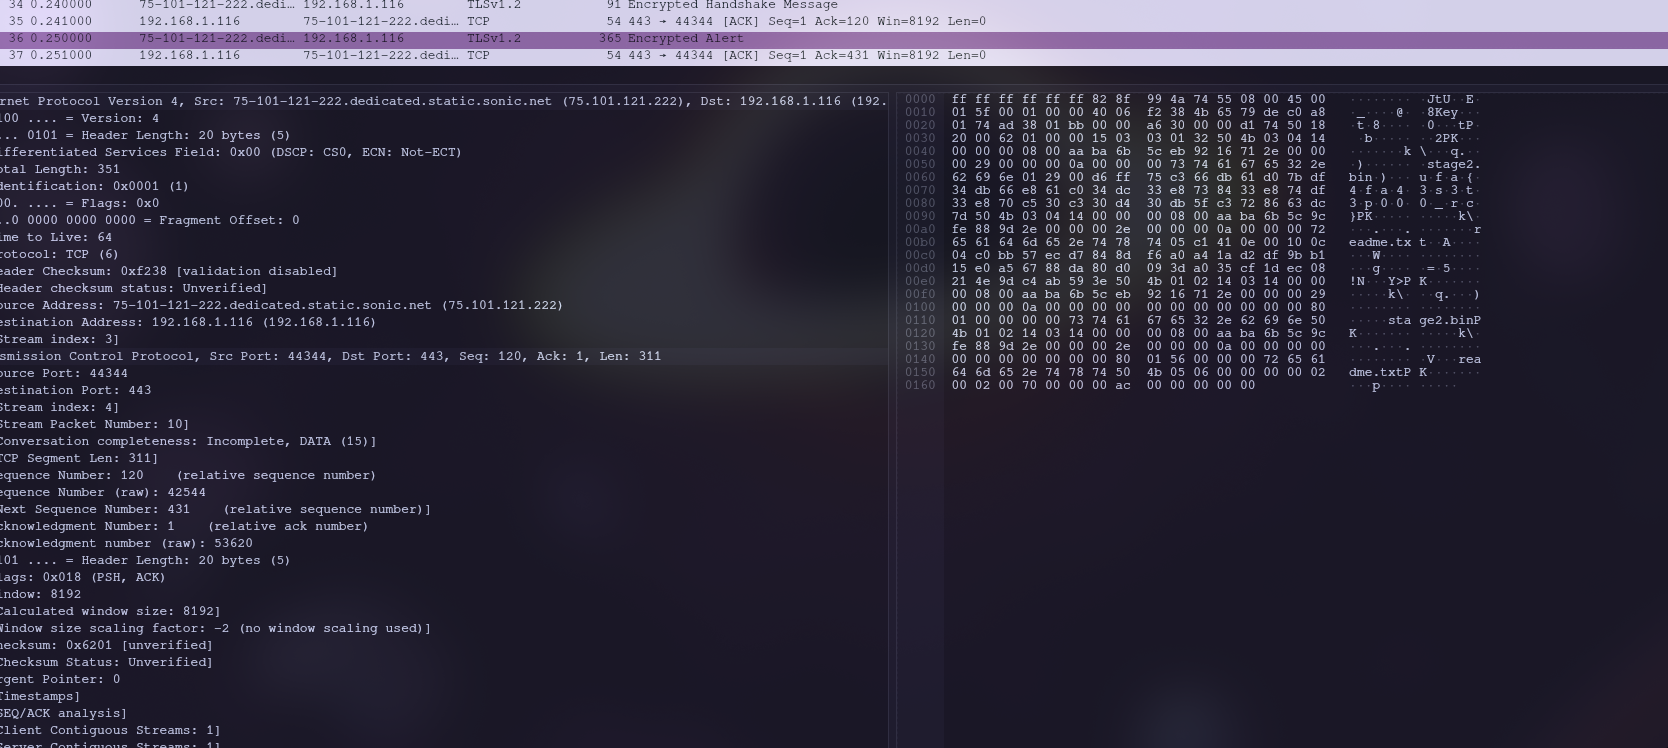Expand the Differentiated Services Field entry
1668x748 pixels.
point(230,152)
